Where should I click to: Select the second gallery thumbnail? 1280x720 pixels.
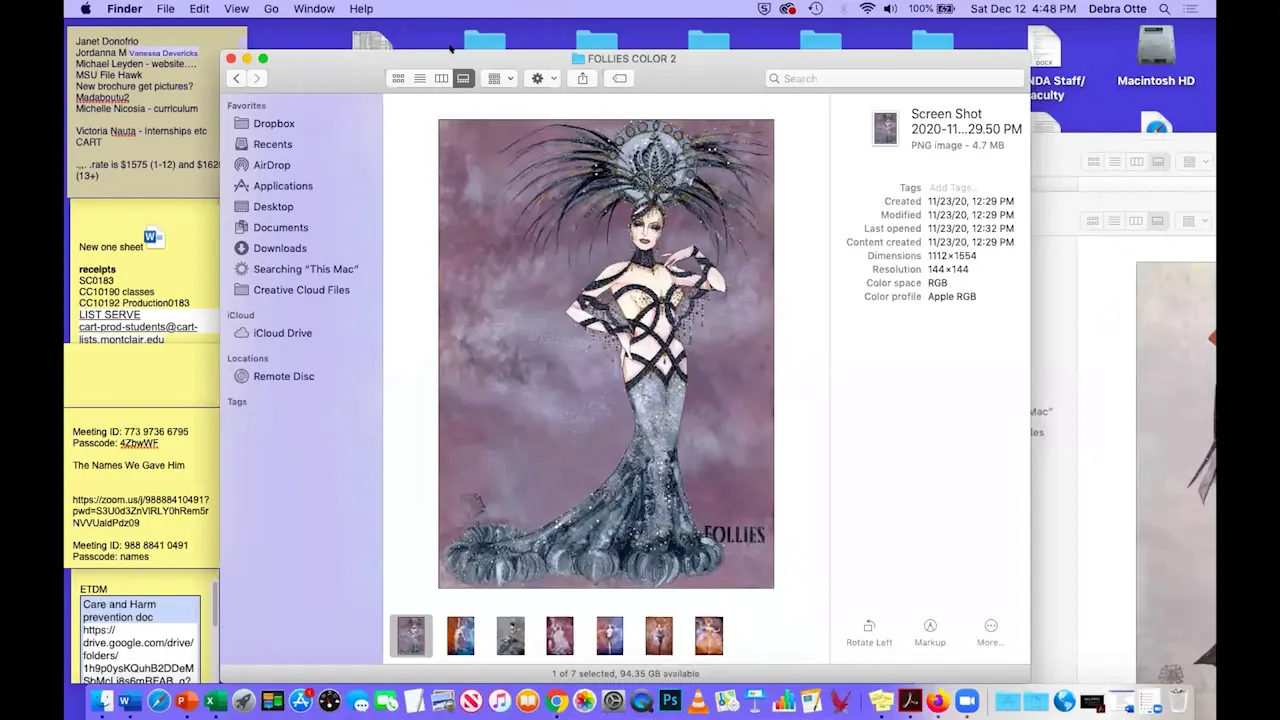click(461, 636)
